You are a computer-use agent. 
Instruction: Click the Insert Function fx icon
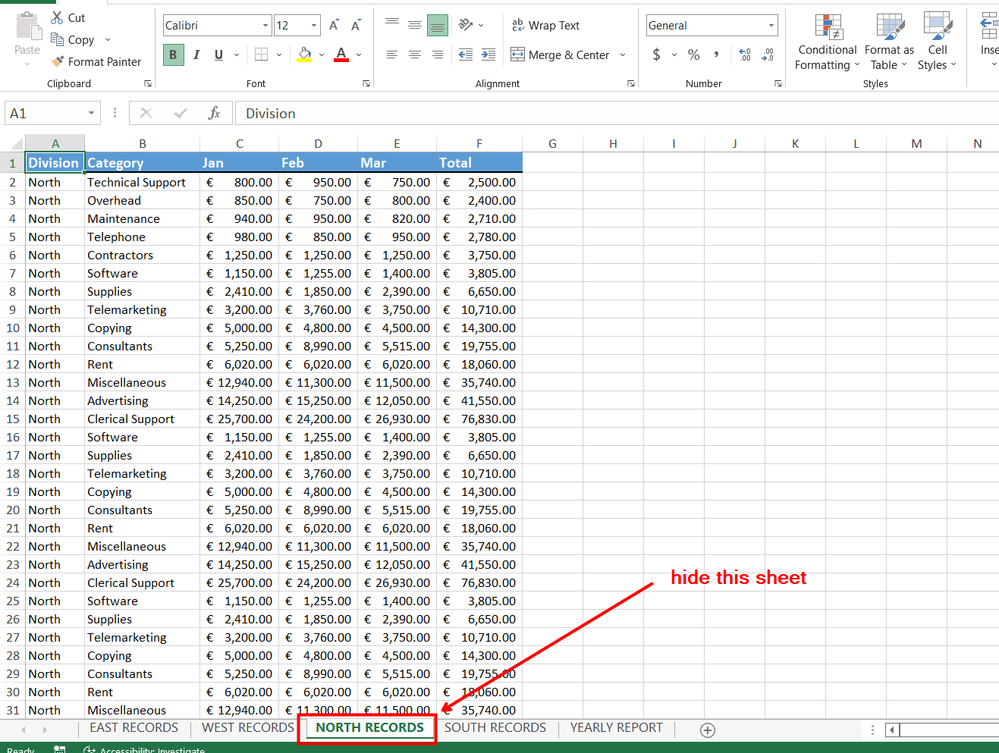(214, 113)
